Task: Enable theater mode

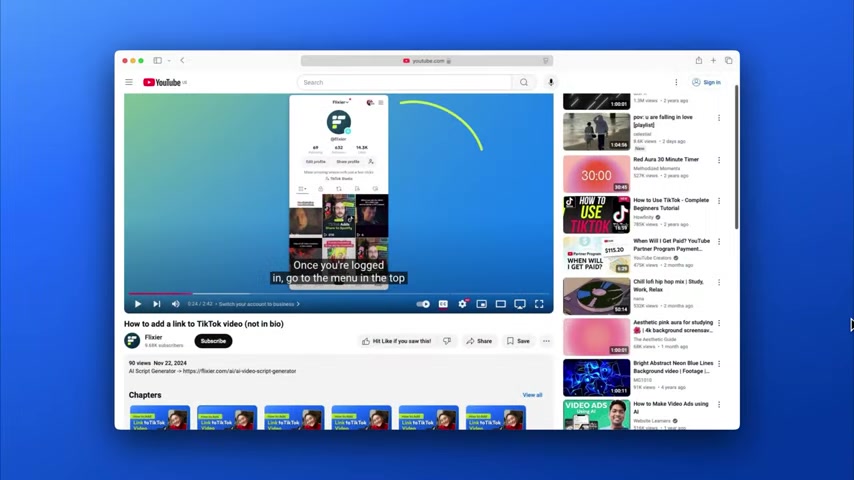Action: point(501,304)
